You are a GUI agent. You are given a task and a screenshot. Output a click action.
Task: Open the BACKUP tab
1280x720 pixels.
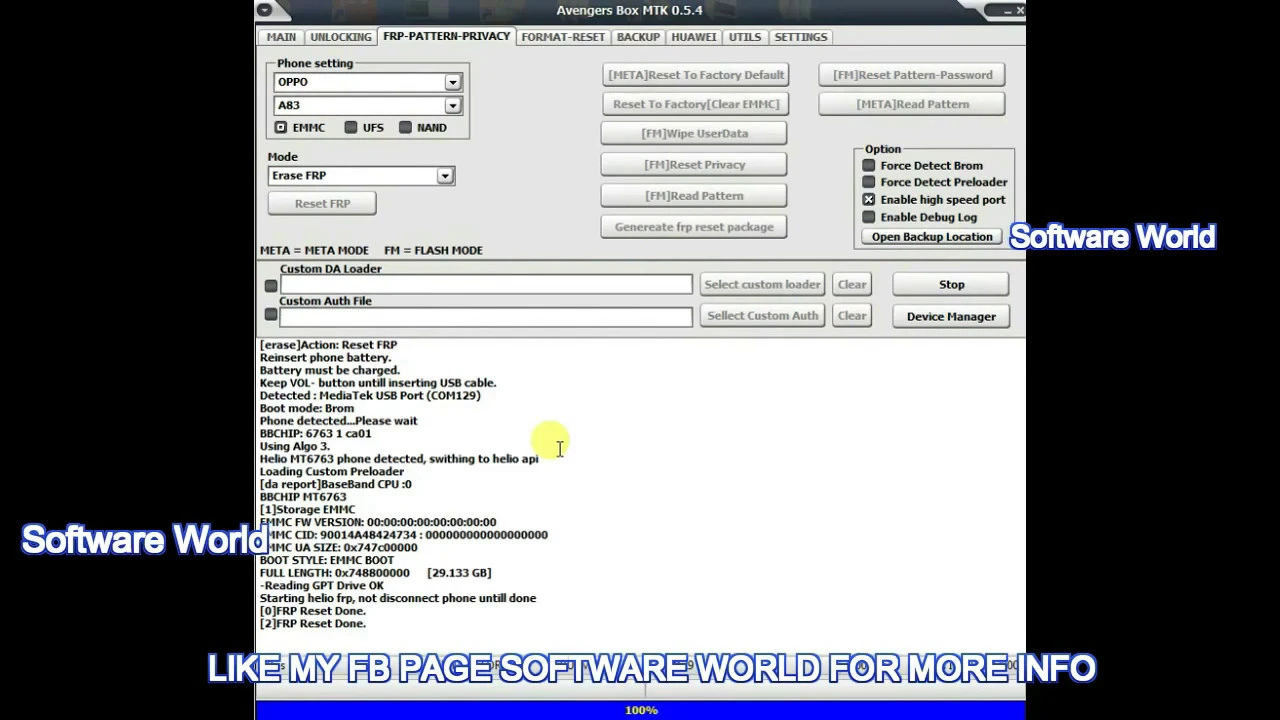pos(638,37)
